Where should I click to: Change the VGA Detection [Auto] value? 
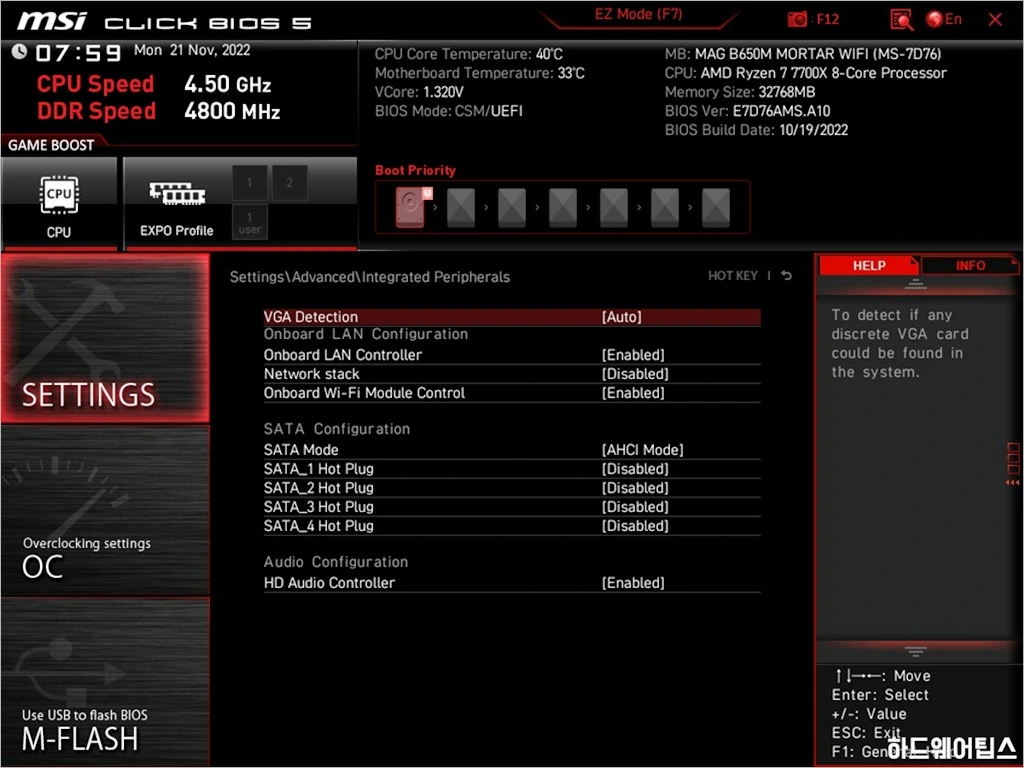coord(621,317)
